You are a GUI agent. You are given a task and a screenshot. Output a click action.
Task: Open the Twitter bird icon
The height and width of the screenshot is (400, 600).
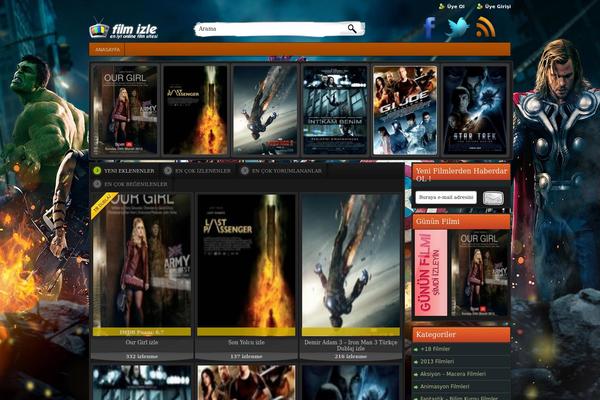click(457, 28)
